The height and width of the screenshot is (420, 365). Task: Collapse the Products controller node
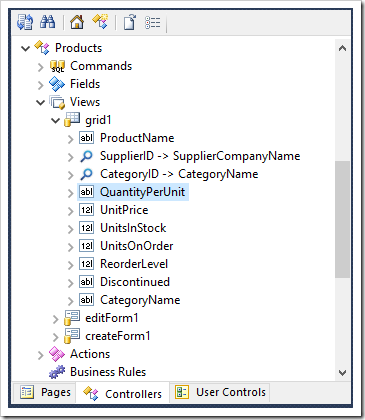tap(25, 49)
